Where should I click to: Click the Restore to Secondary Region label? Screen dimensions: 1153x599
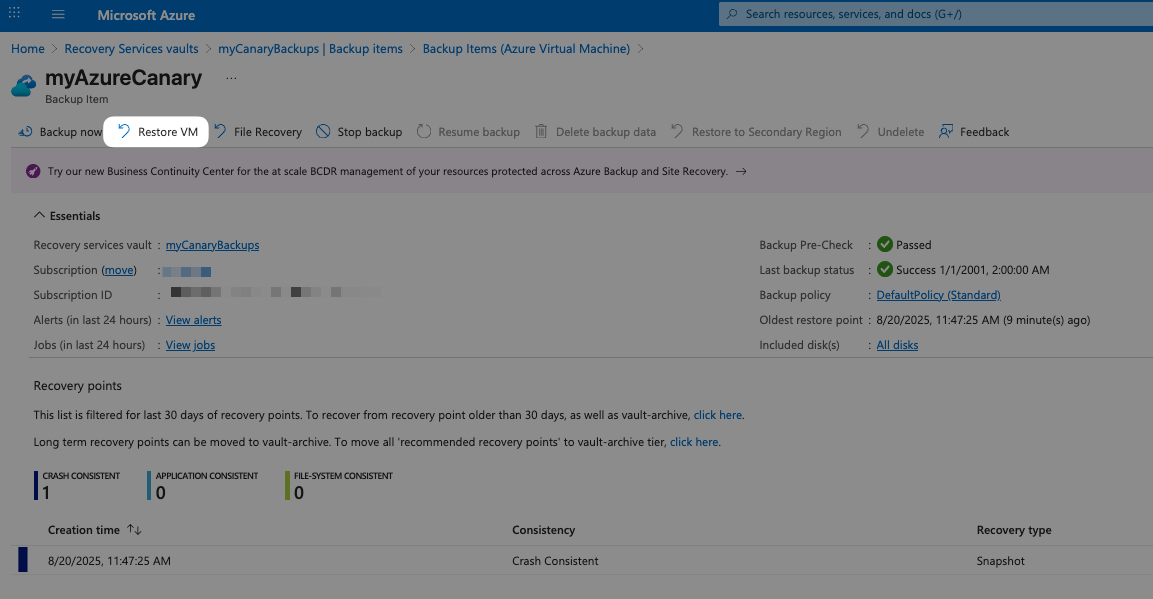(766, 132)
